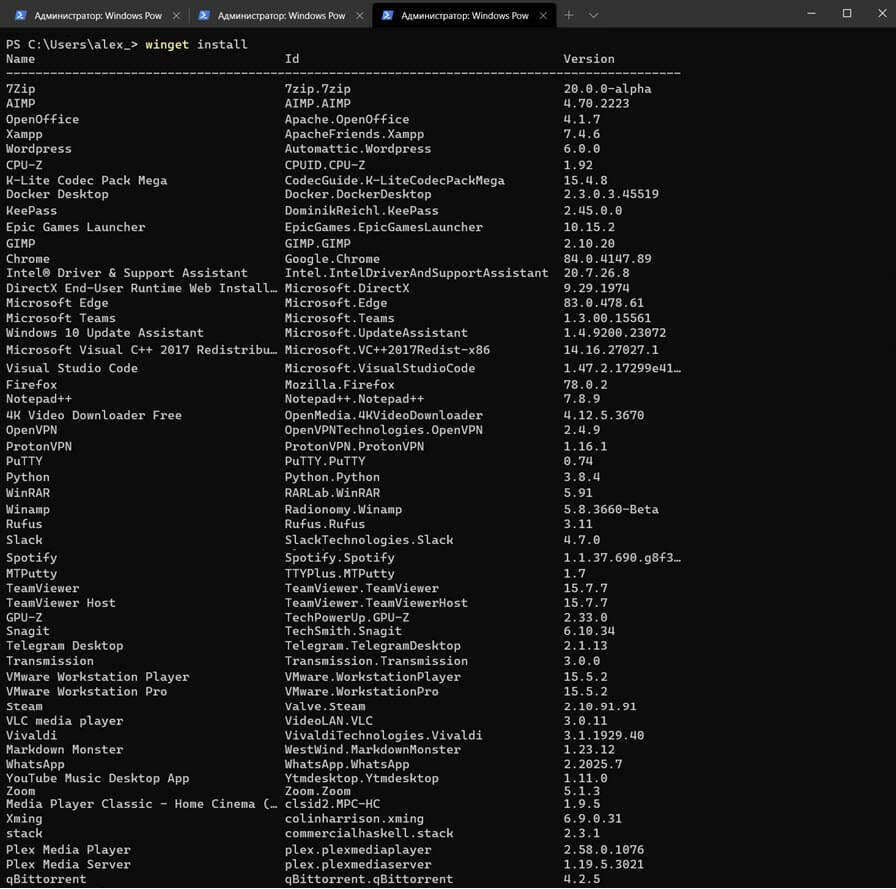Click the "Python.Python" Id entry
Screen dimensions: 896x889
coord(332,477)
